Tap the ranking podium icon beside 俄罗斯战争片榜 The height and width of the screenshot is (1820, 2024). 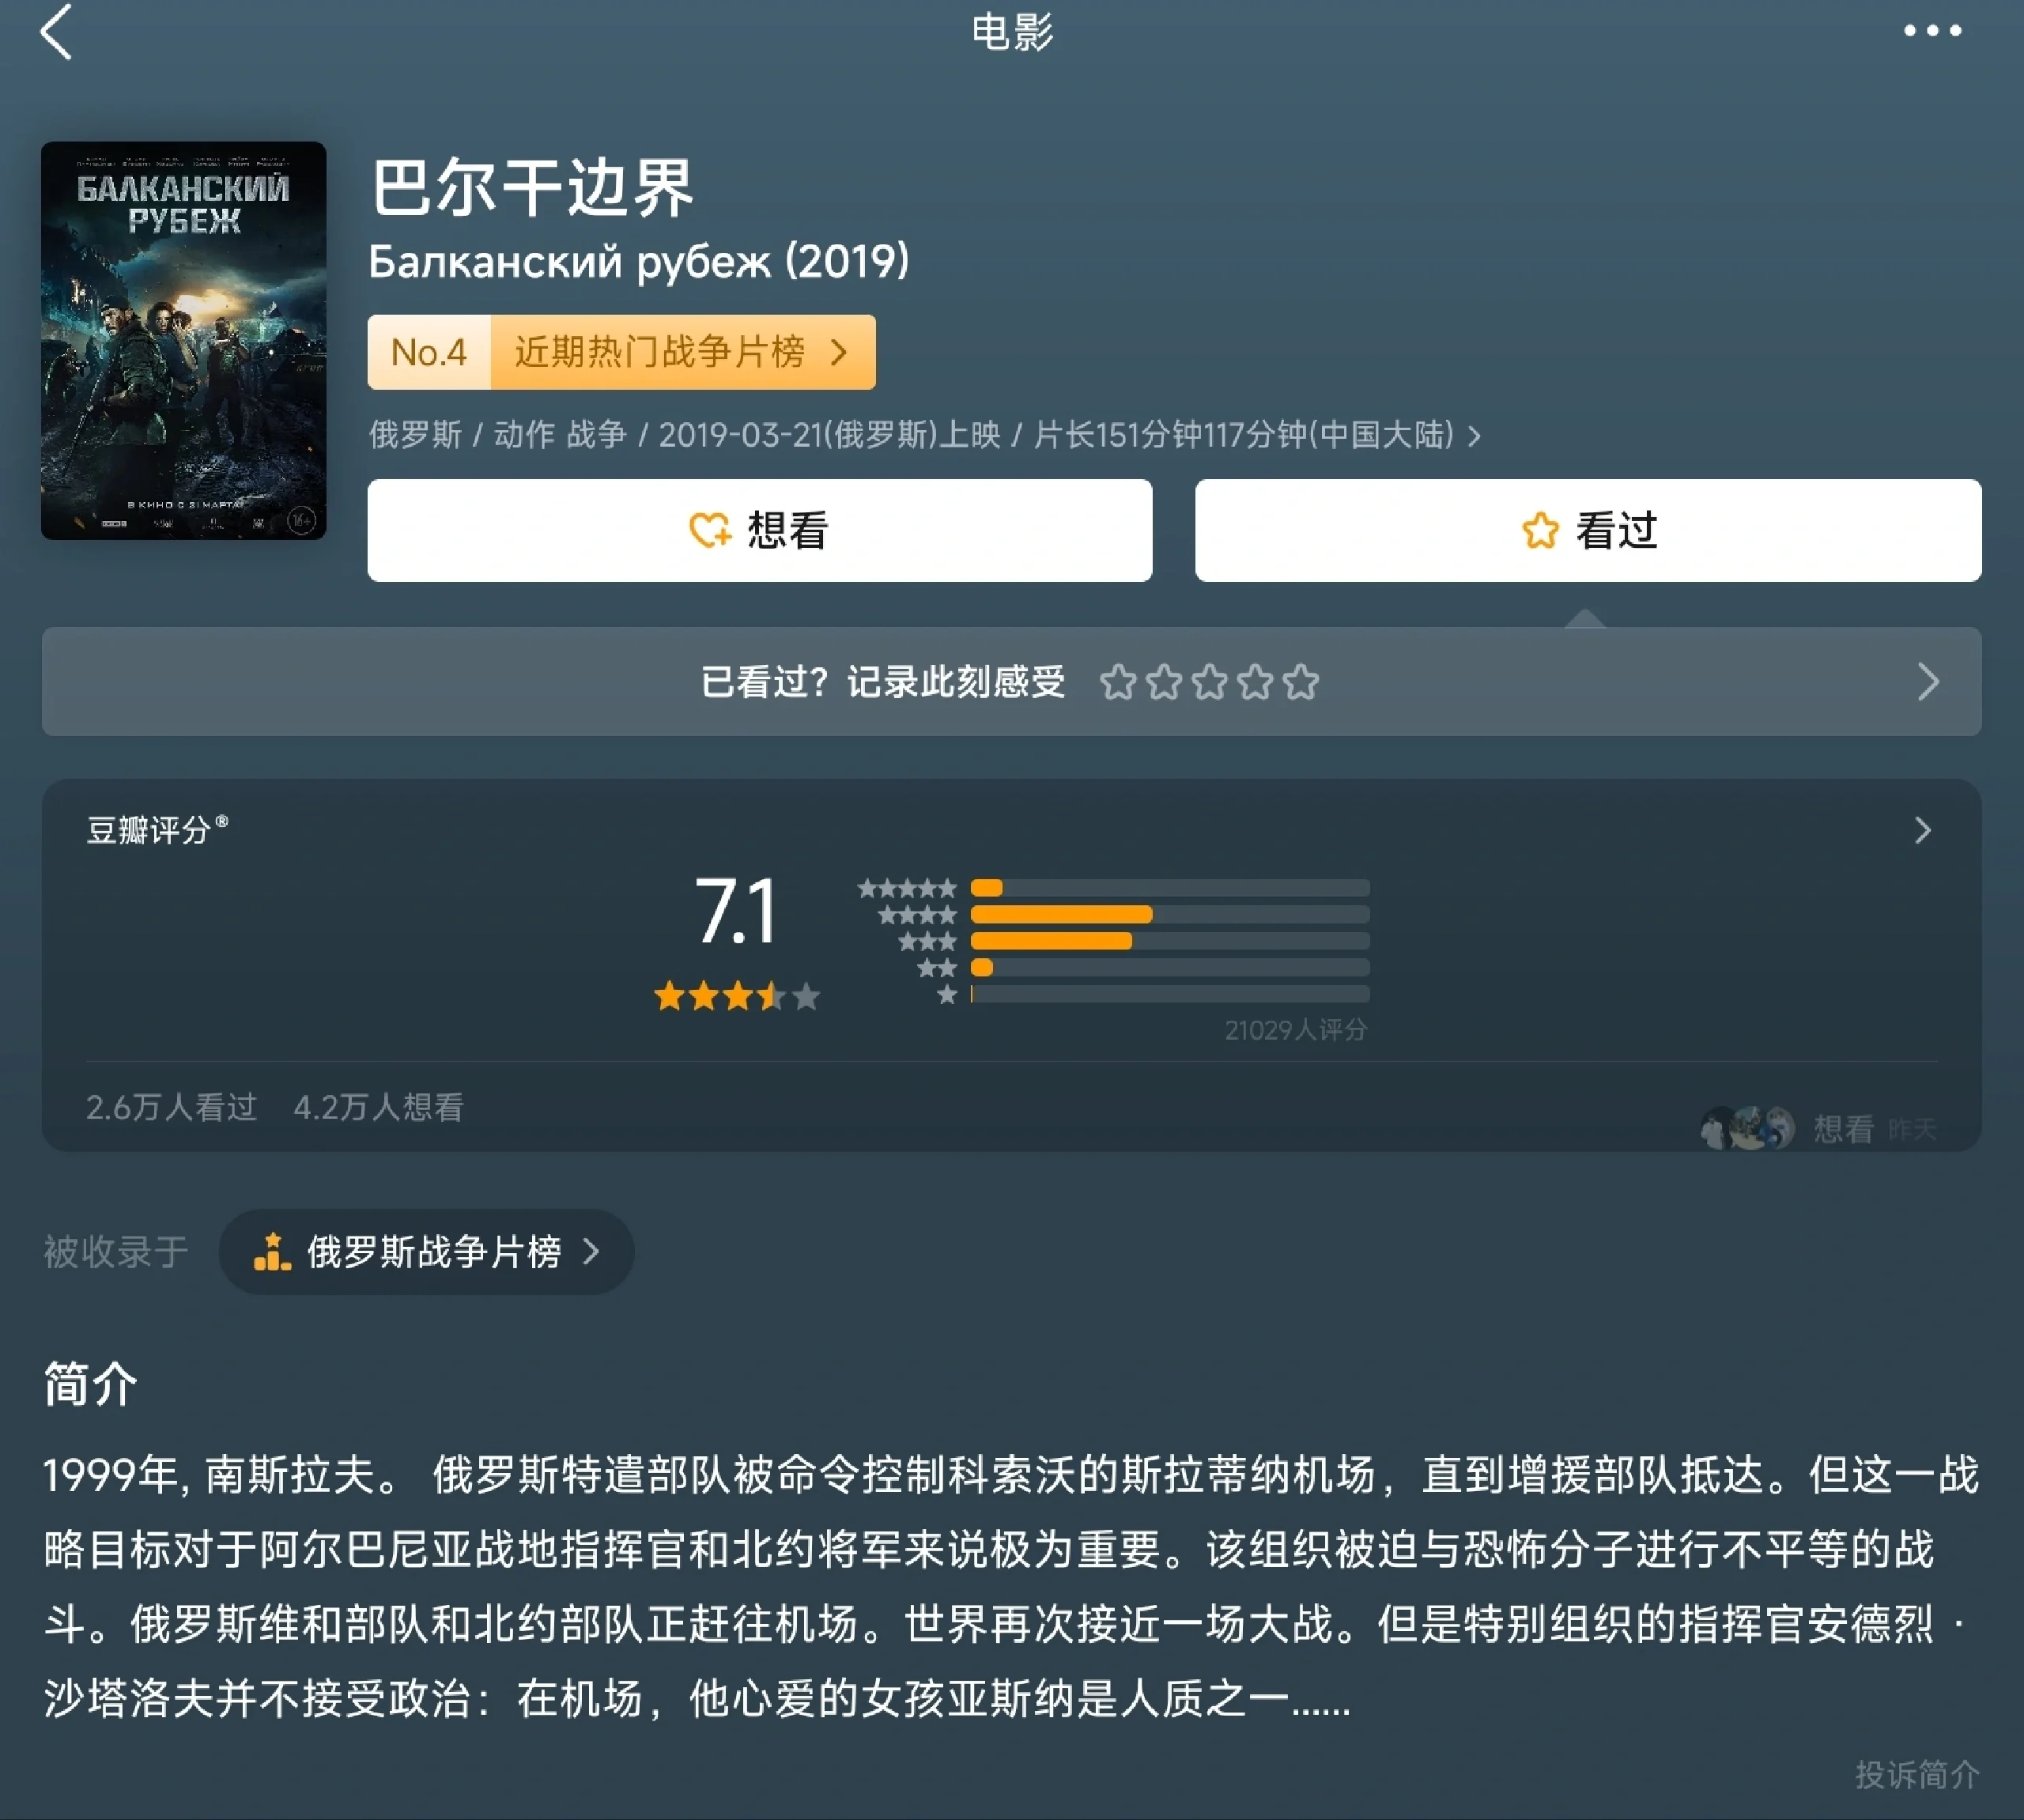[x=272, y=1252]
